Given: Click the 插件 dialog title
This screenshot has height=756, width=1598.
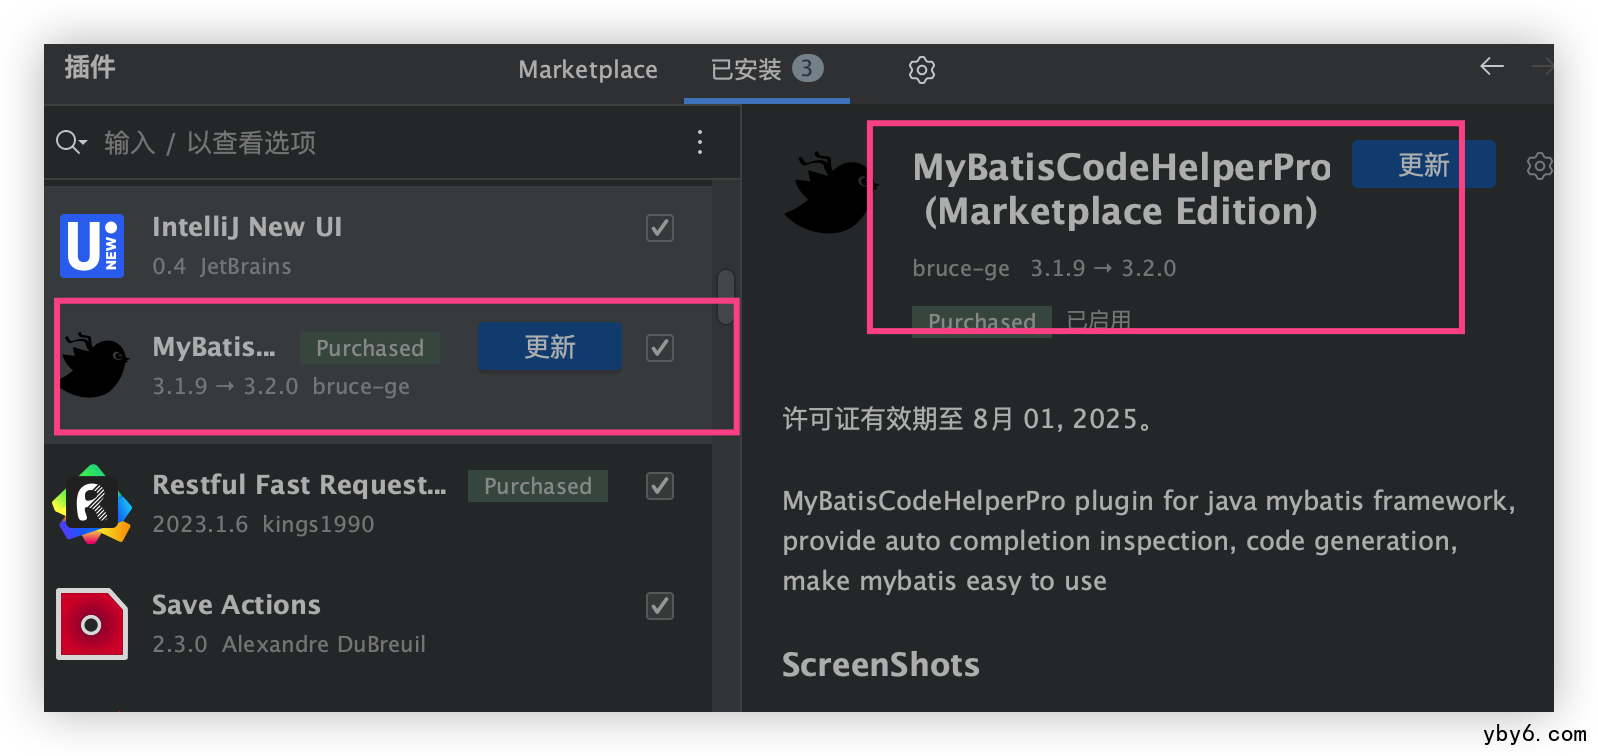Looking at the screenshot, I should [89, 67].
